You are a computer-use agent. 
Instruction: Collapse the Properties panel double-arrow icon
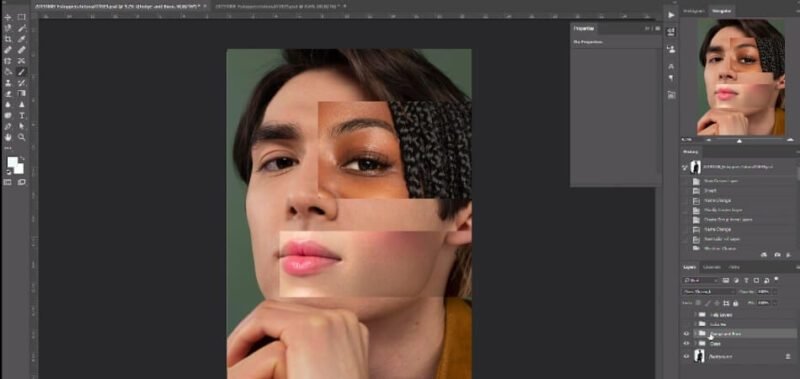point(647,29)
